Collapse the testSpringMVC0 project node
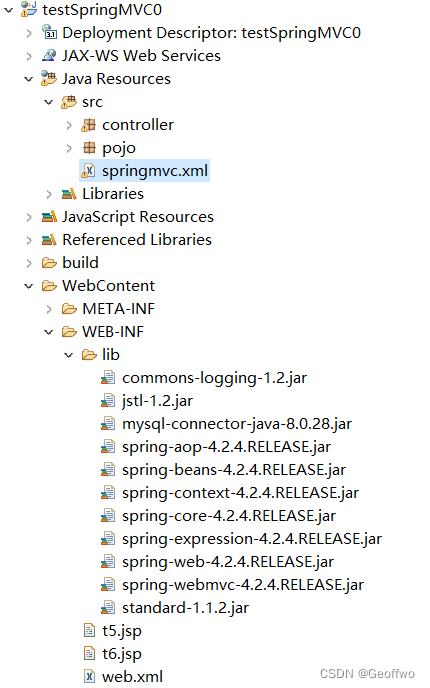The image size is (430, 688). 8,10
